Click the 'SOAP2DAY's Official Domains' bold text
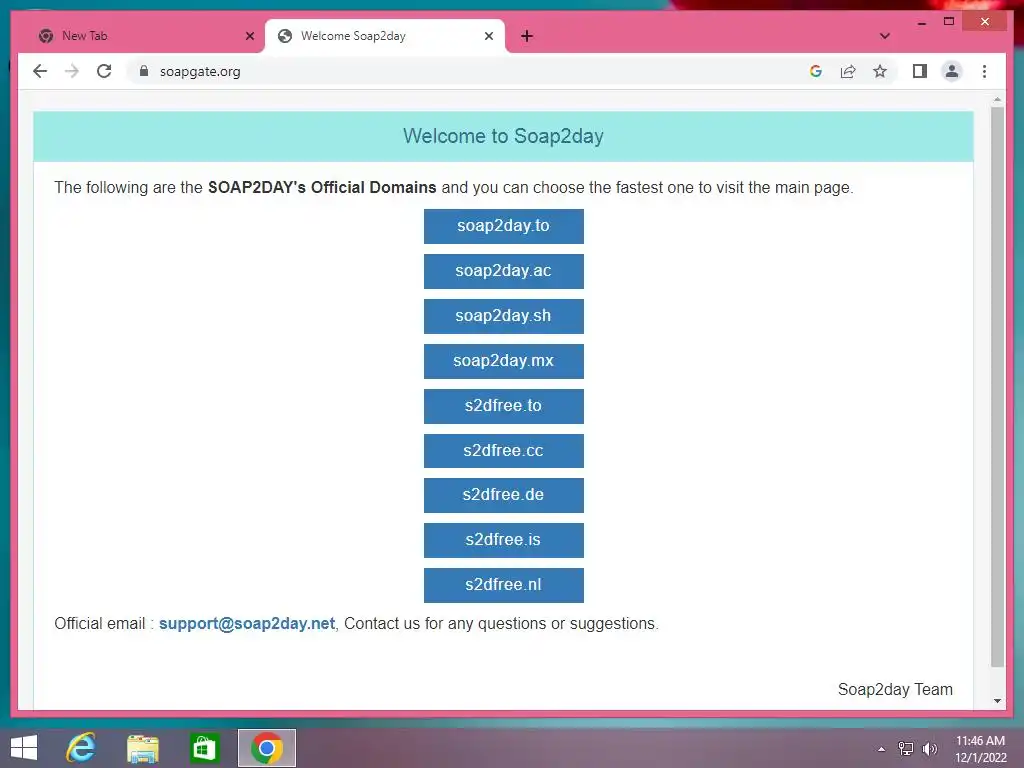Image resolution: width=1024 pixels, height=768 pixels. [322, 187]
